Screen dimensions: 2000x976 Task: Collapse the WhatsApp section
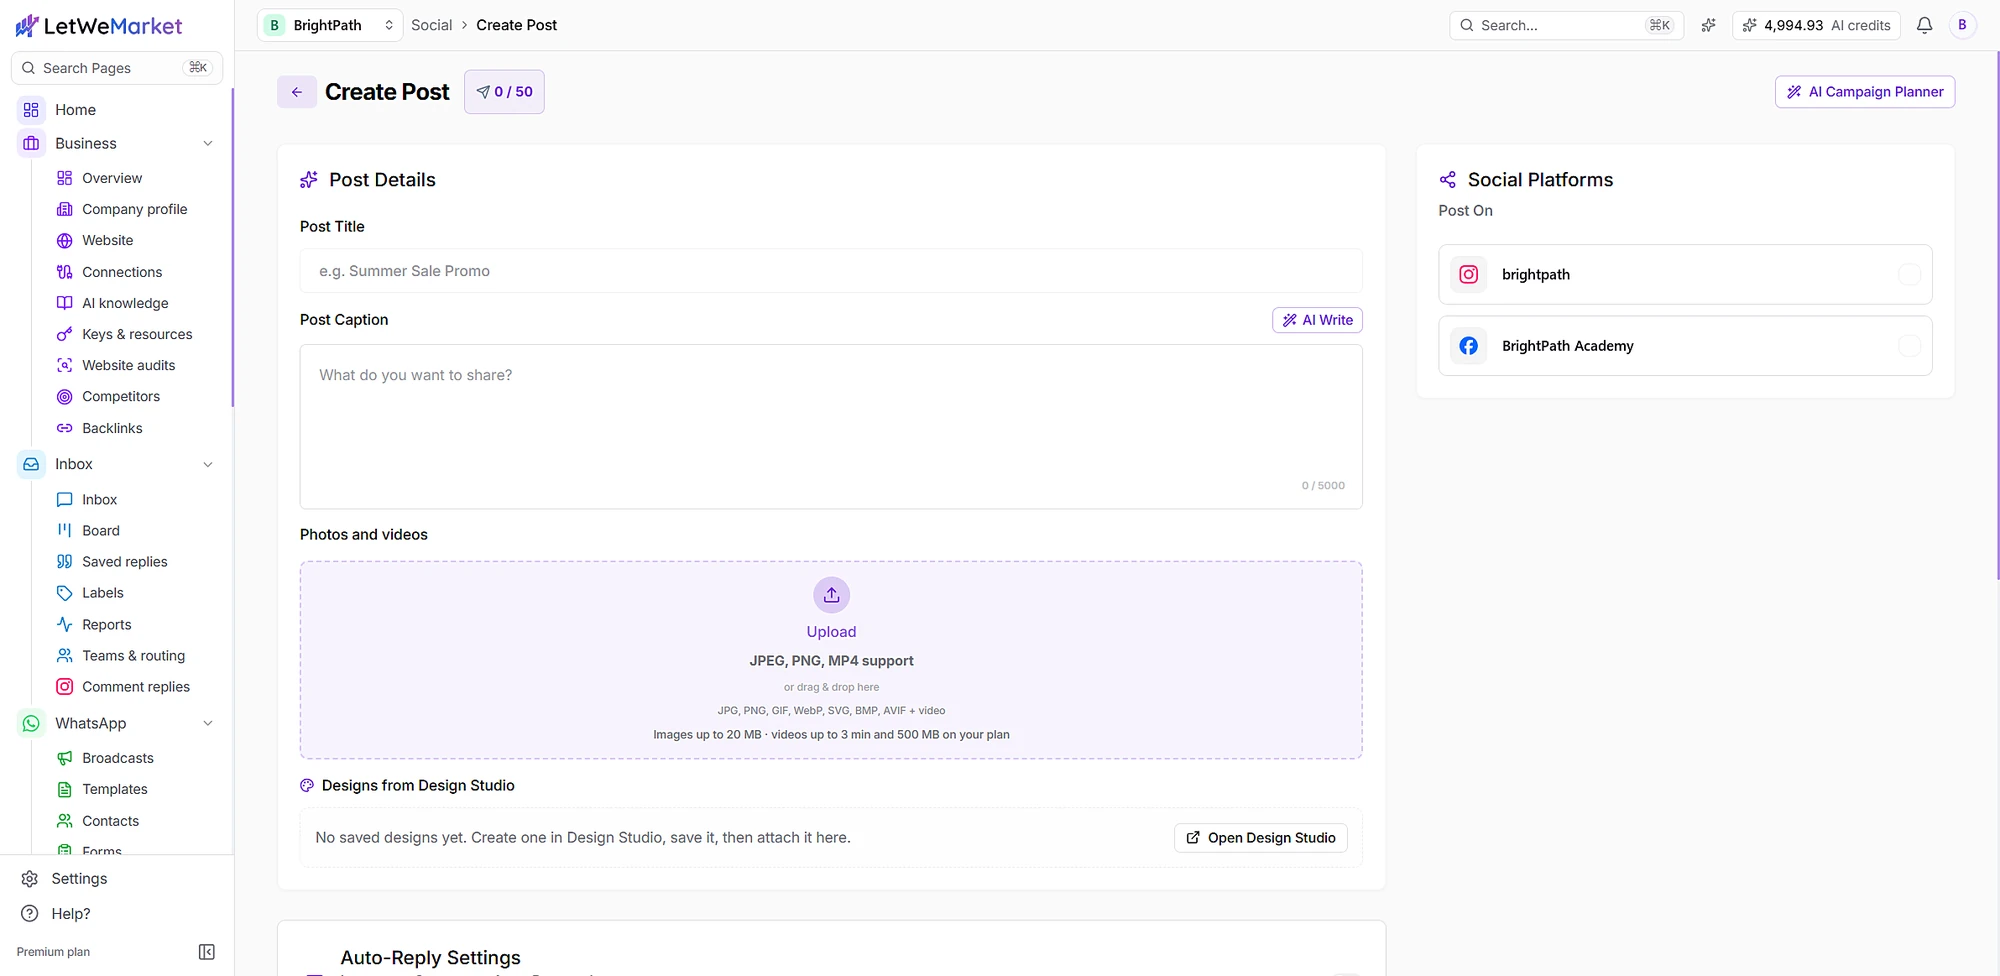208,724
